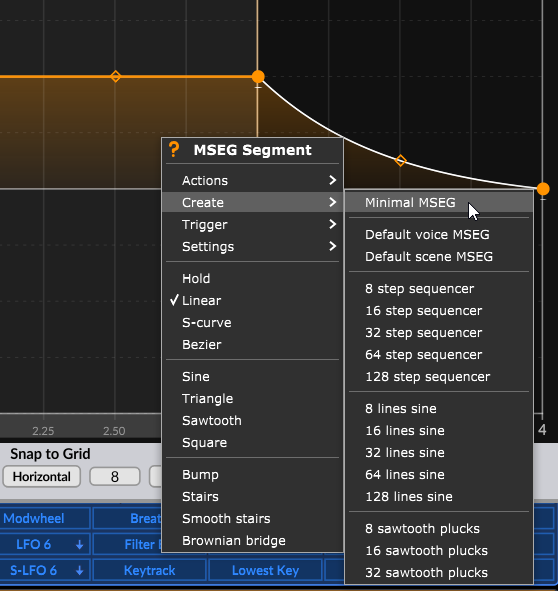Click diamond control point on flat segment
This screenshot has width=558, height=591.
pos(116,77)
